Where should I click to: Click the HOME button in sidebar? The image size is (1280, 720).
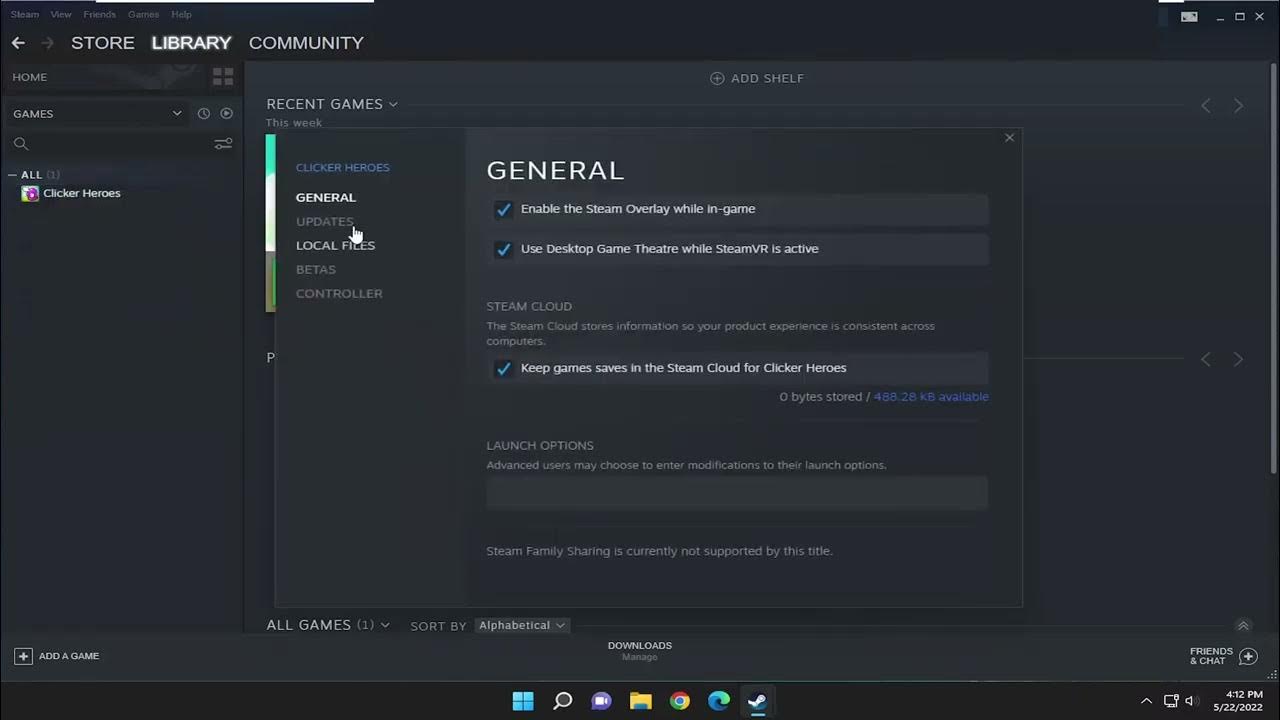(x=30, y=77)
